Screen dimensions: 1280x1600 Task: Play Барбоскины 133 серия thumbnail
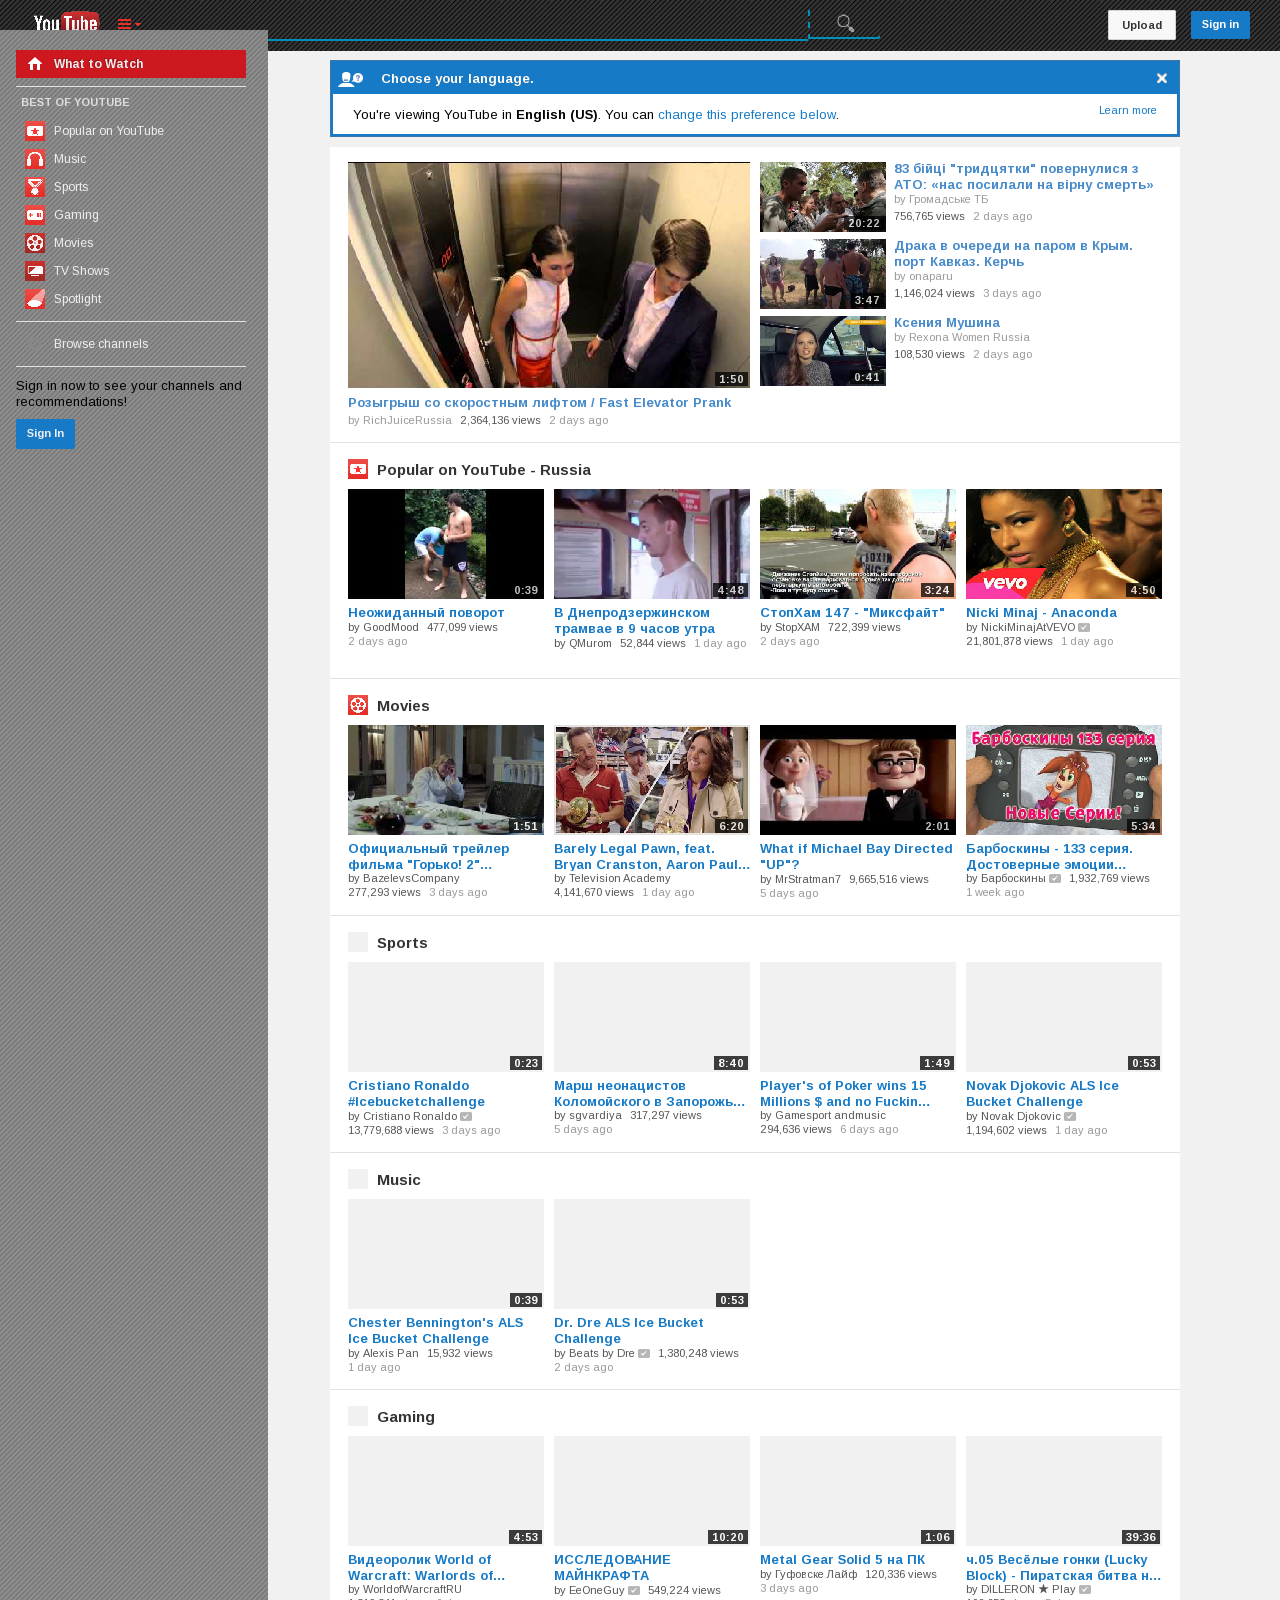click(x=1064, y=780)
